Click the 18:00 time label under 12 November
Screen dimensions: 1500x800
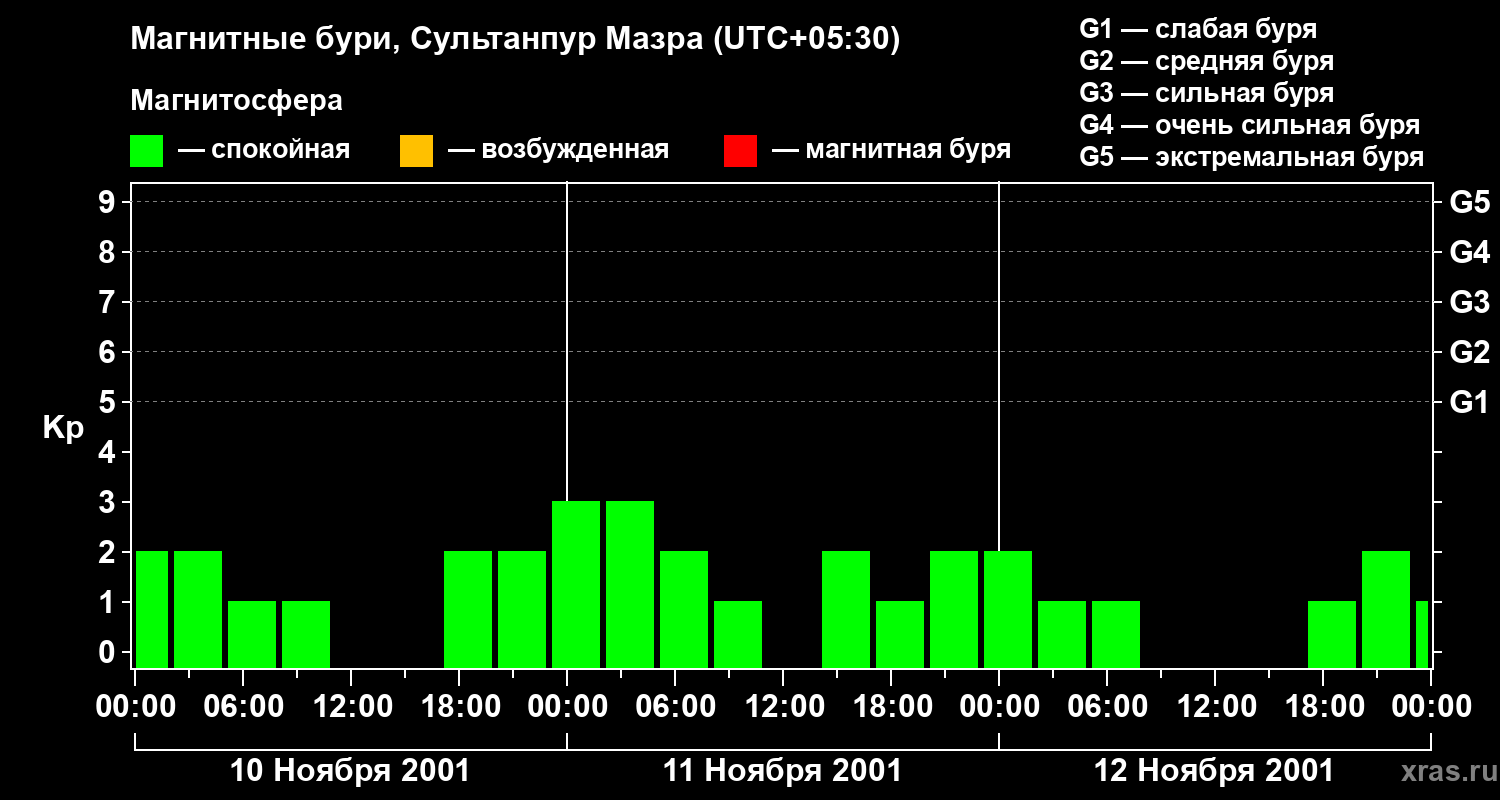click(x=1323, y=706)
